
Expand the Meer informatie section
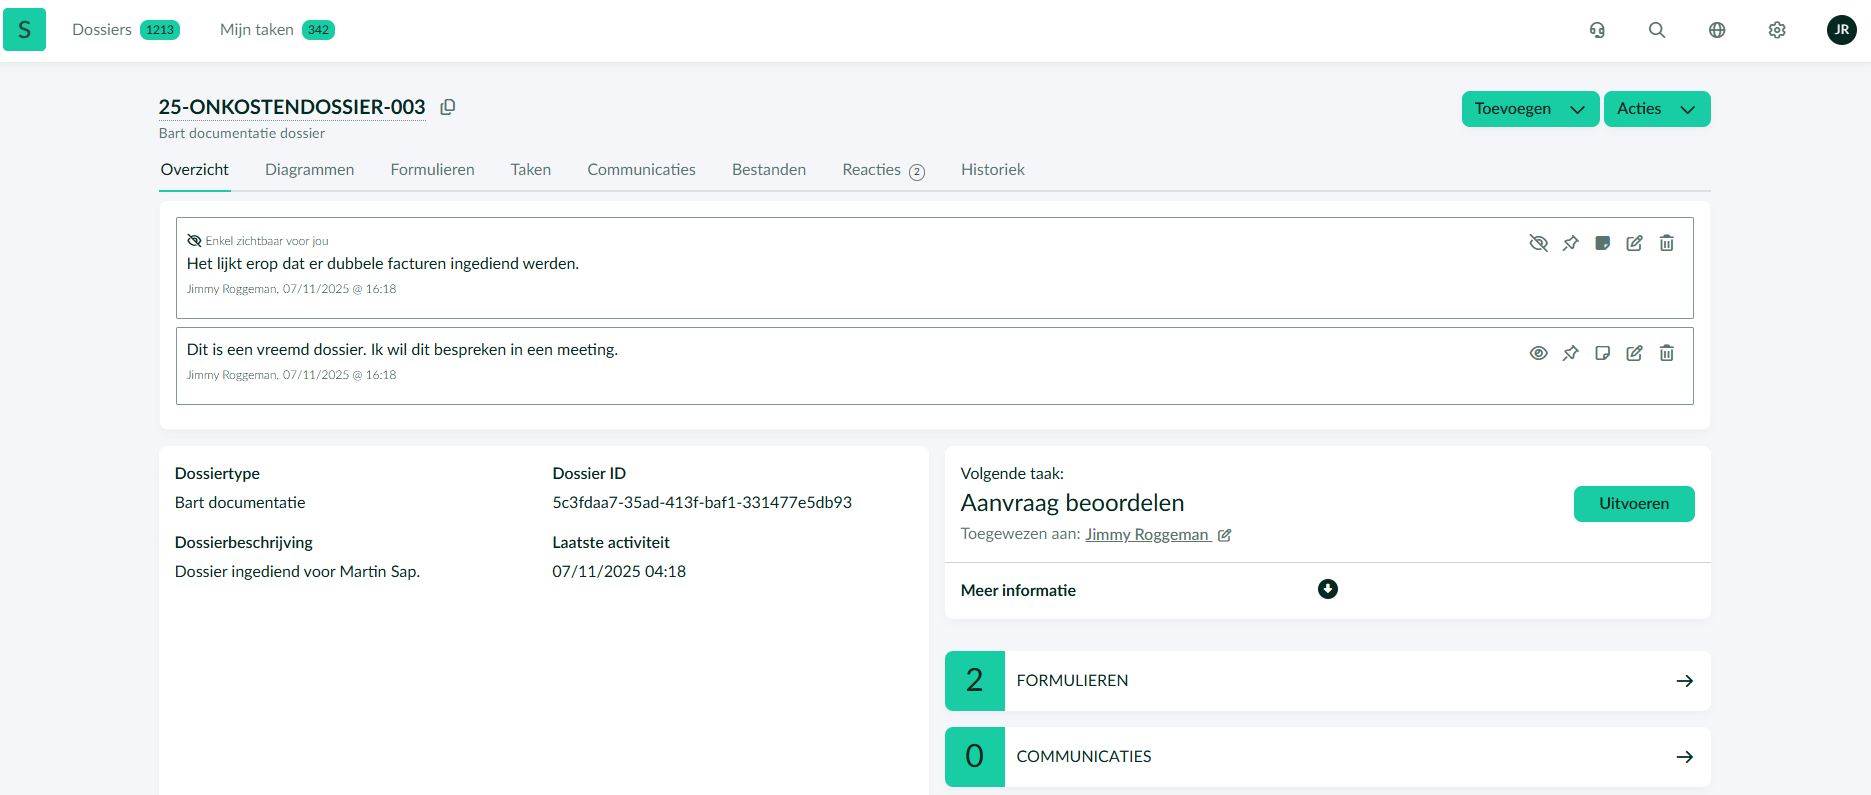tap(1327, 589)
